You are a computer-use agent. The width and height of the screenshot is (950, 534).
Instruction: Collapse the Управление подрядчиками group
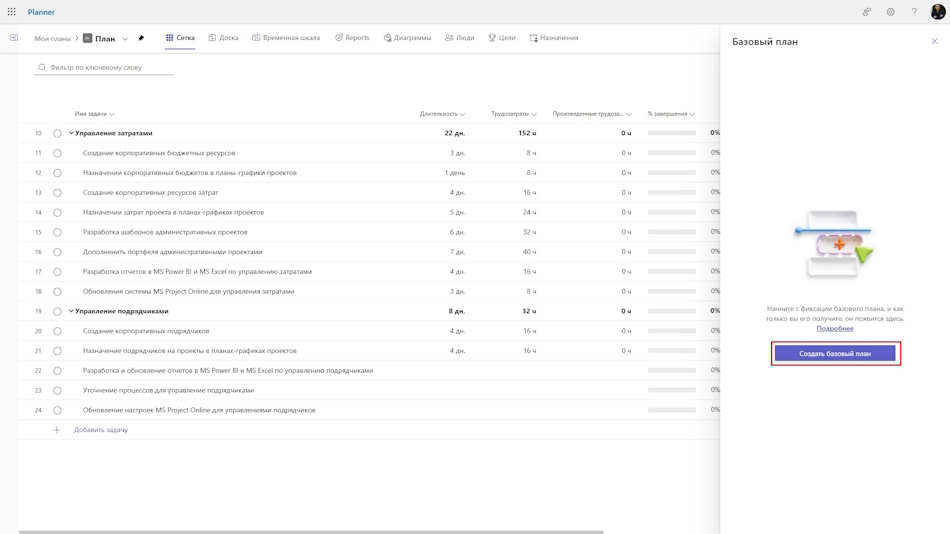click(x=71, y=312)
